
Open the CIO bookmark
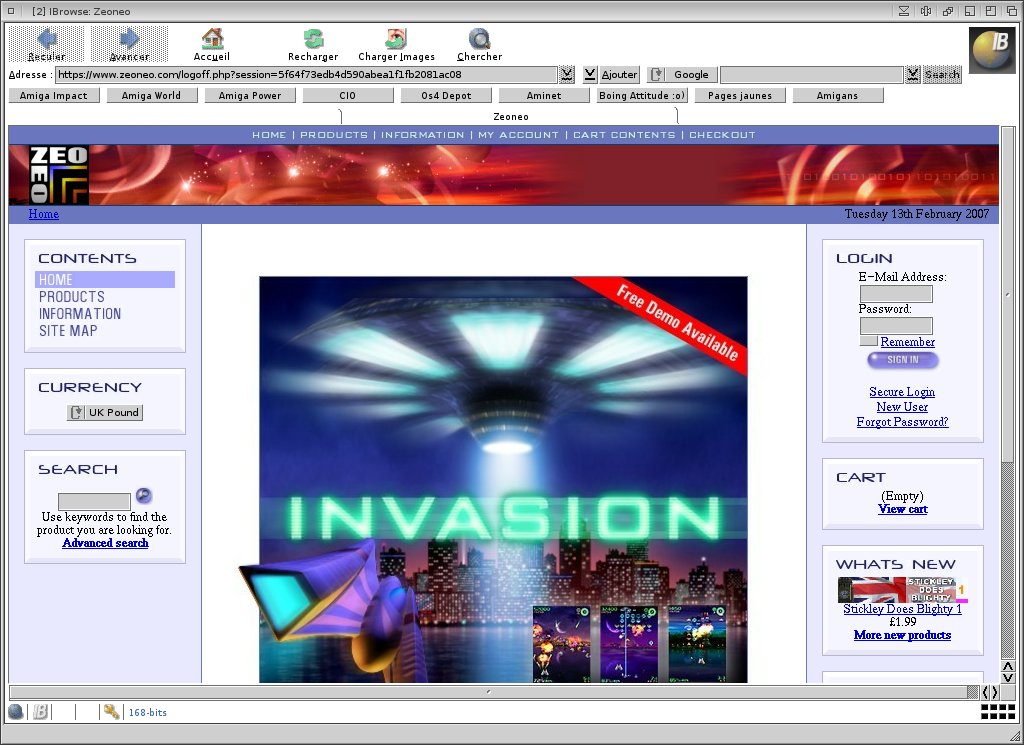tap(347, 95)
